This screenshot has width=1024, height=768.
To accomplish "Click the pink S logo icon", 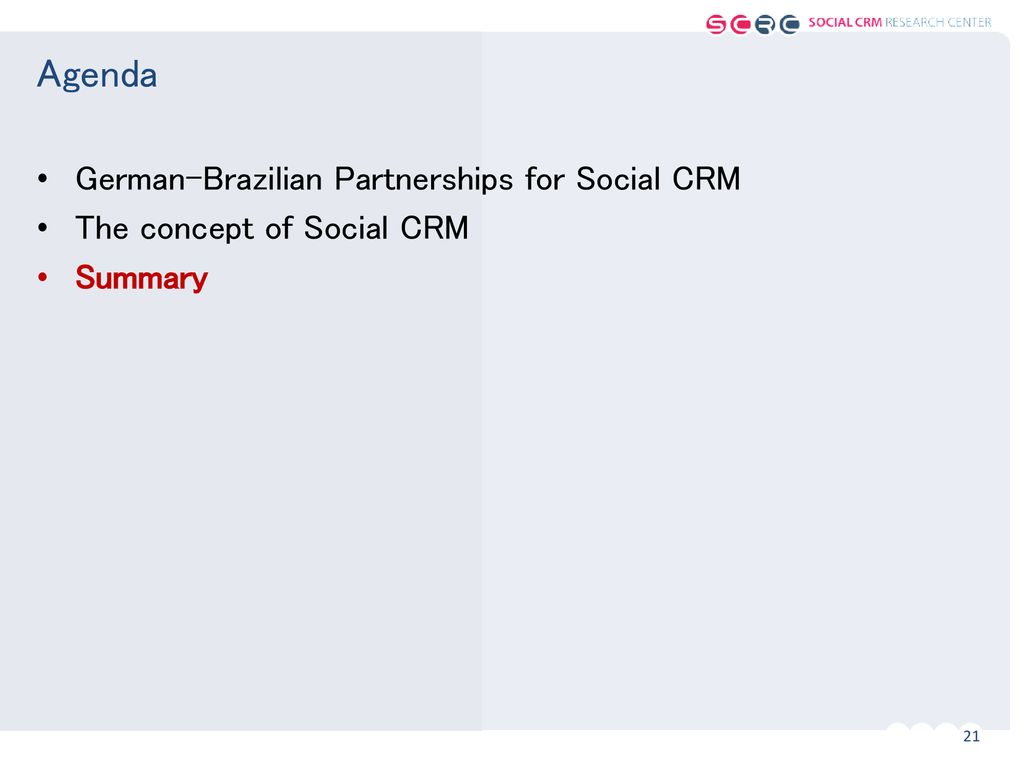I will click(x=716, y=25).
